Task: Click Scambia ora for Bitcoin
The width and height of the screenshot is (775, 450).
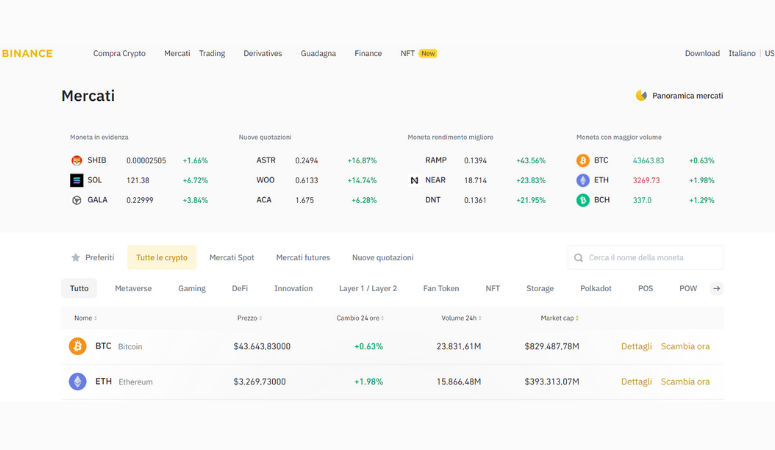Action: click(685, 346)
